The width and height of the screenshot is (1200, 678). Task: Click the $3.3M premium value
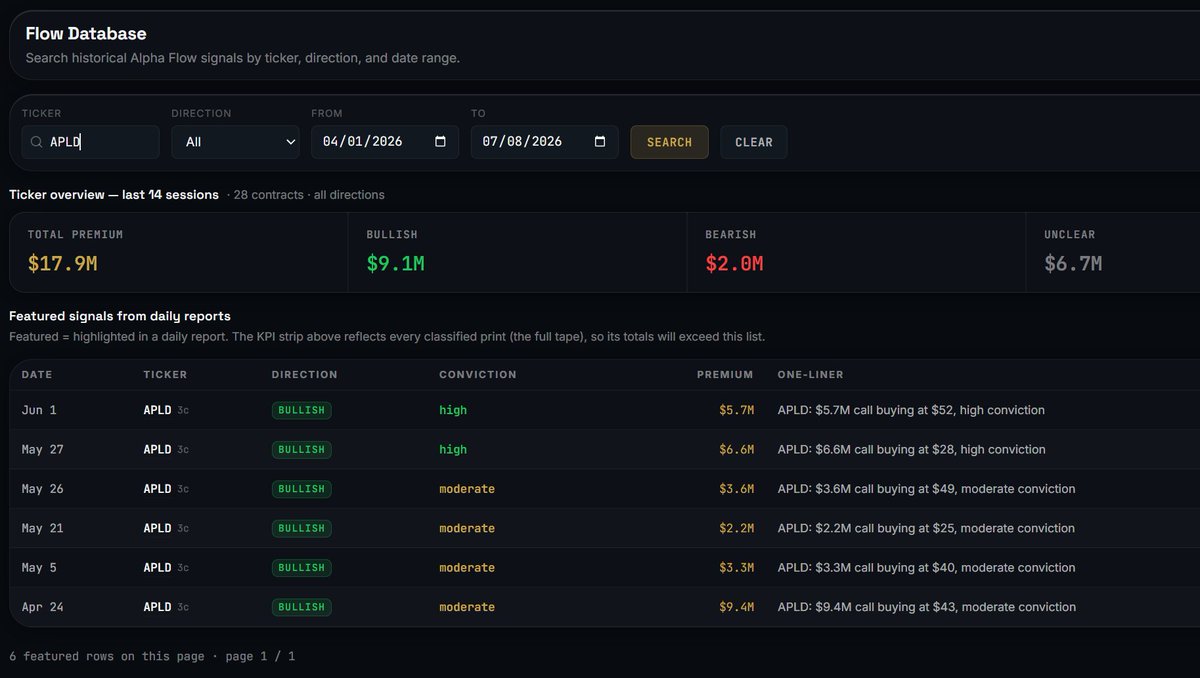[x=737, y=568]
